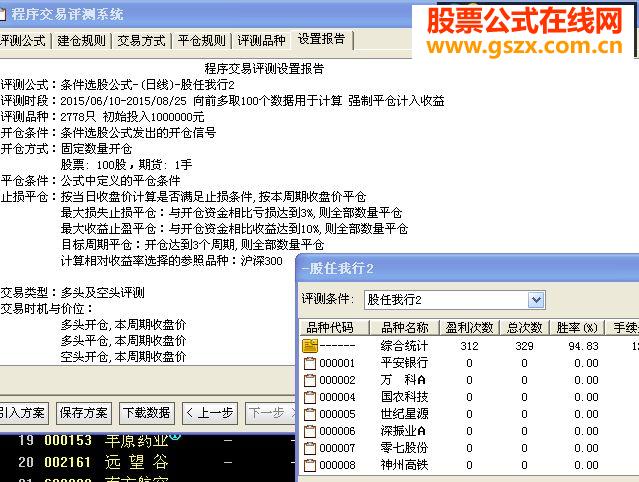Click the 下载数据 button
Viewport: 639px width, 482px height.
(147, 413)
